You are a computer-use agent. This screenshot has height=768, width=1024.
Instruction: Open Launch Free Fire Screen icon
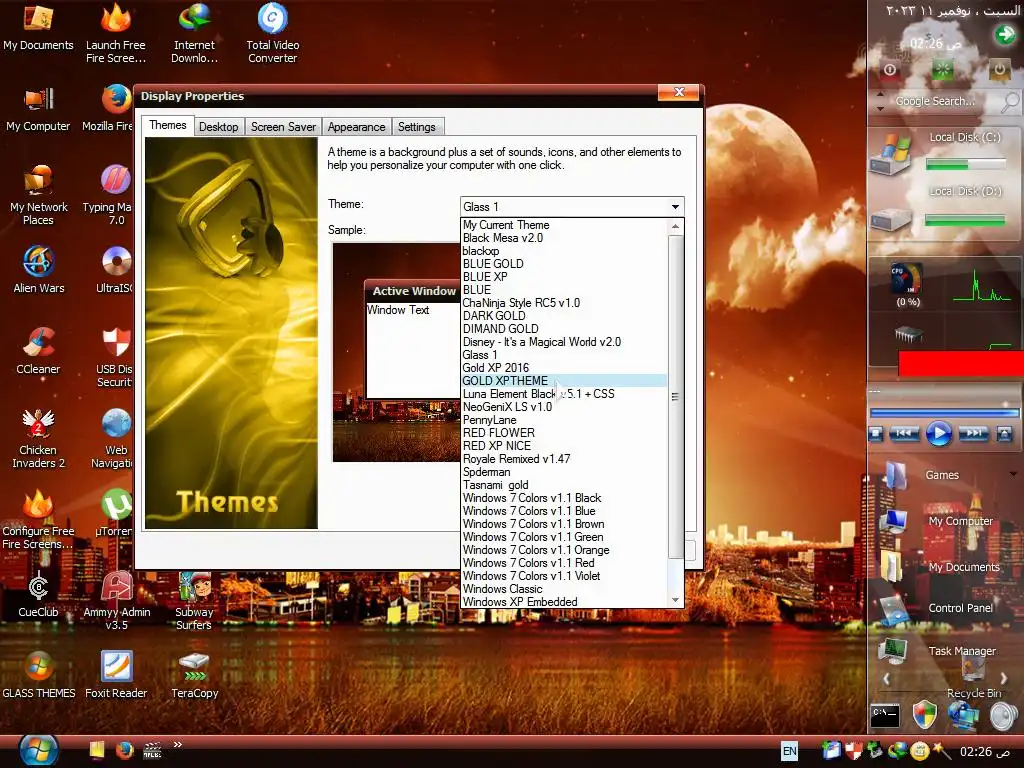[116, 33]
